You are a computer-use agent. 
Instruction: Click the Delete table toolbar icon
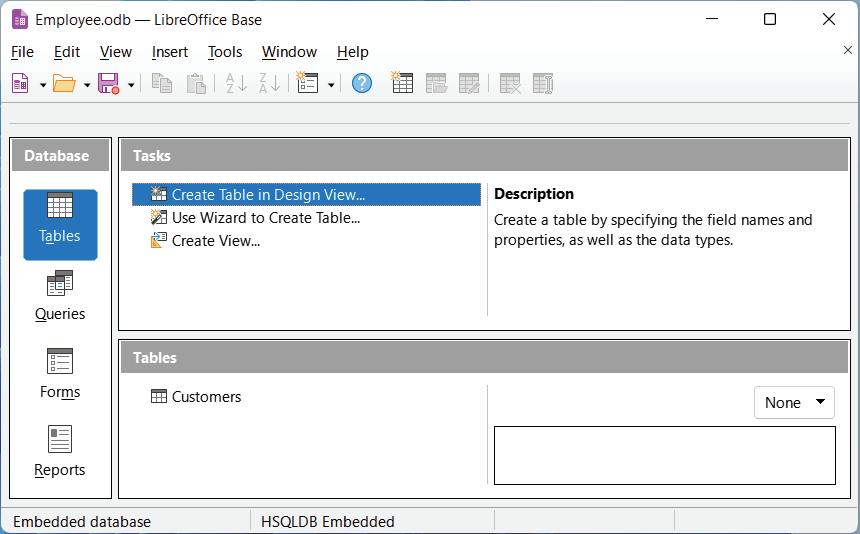[x=510, y=84]
